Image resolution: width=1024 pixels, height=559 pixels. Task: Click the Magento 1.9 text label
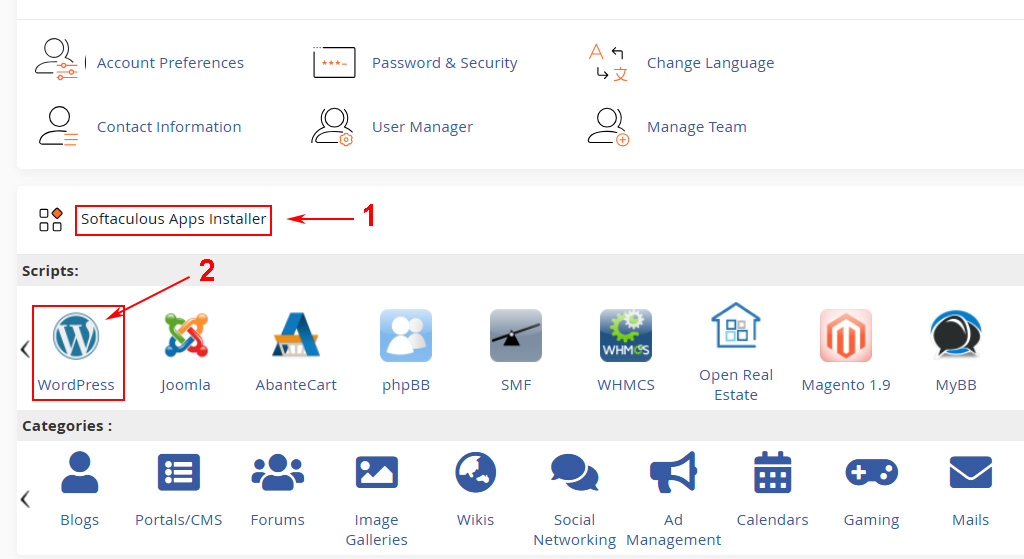pyautogui.click(x=846, y=385)
